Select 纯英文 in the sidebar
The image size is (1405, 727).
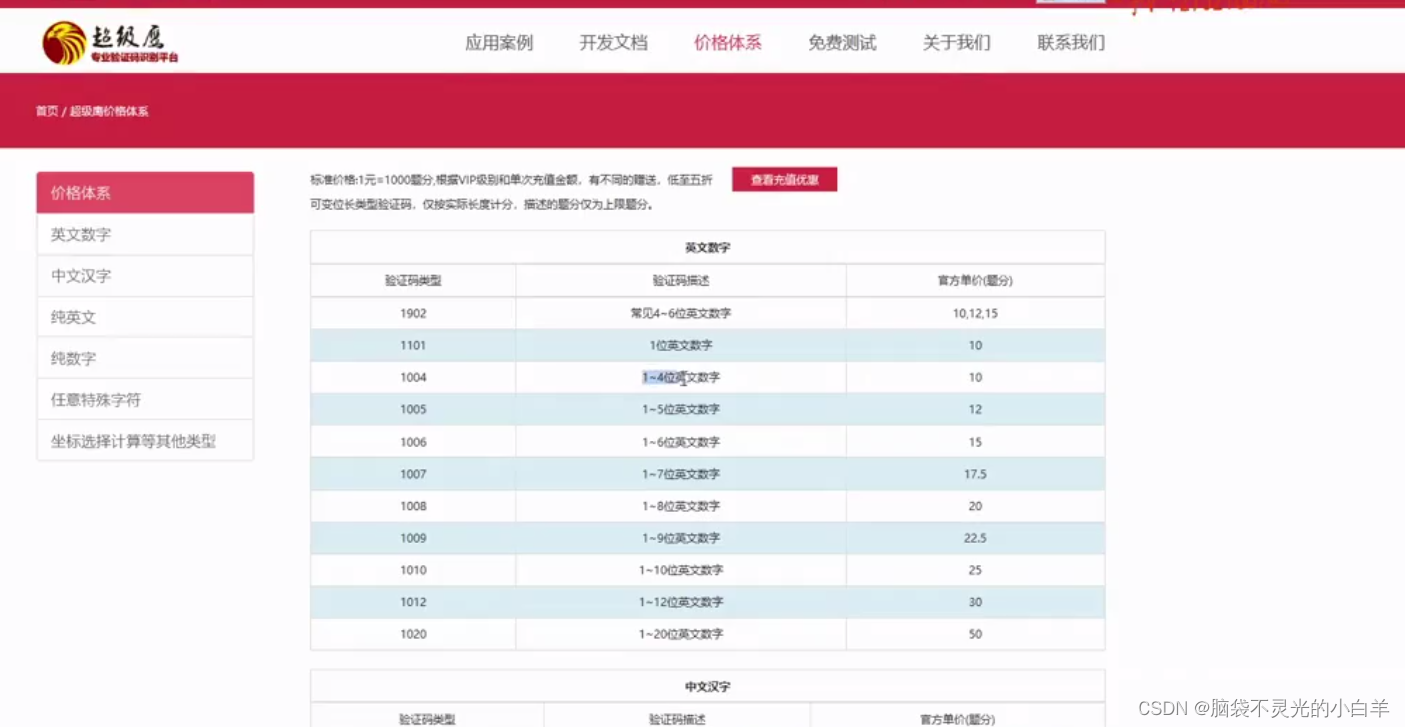point(145,317)
